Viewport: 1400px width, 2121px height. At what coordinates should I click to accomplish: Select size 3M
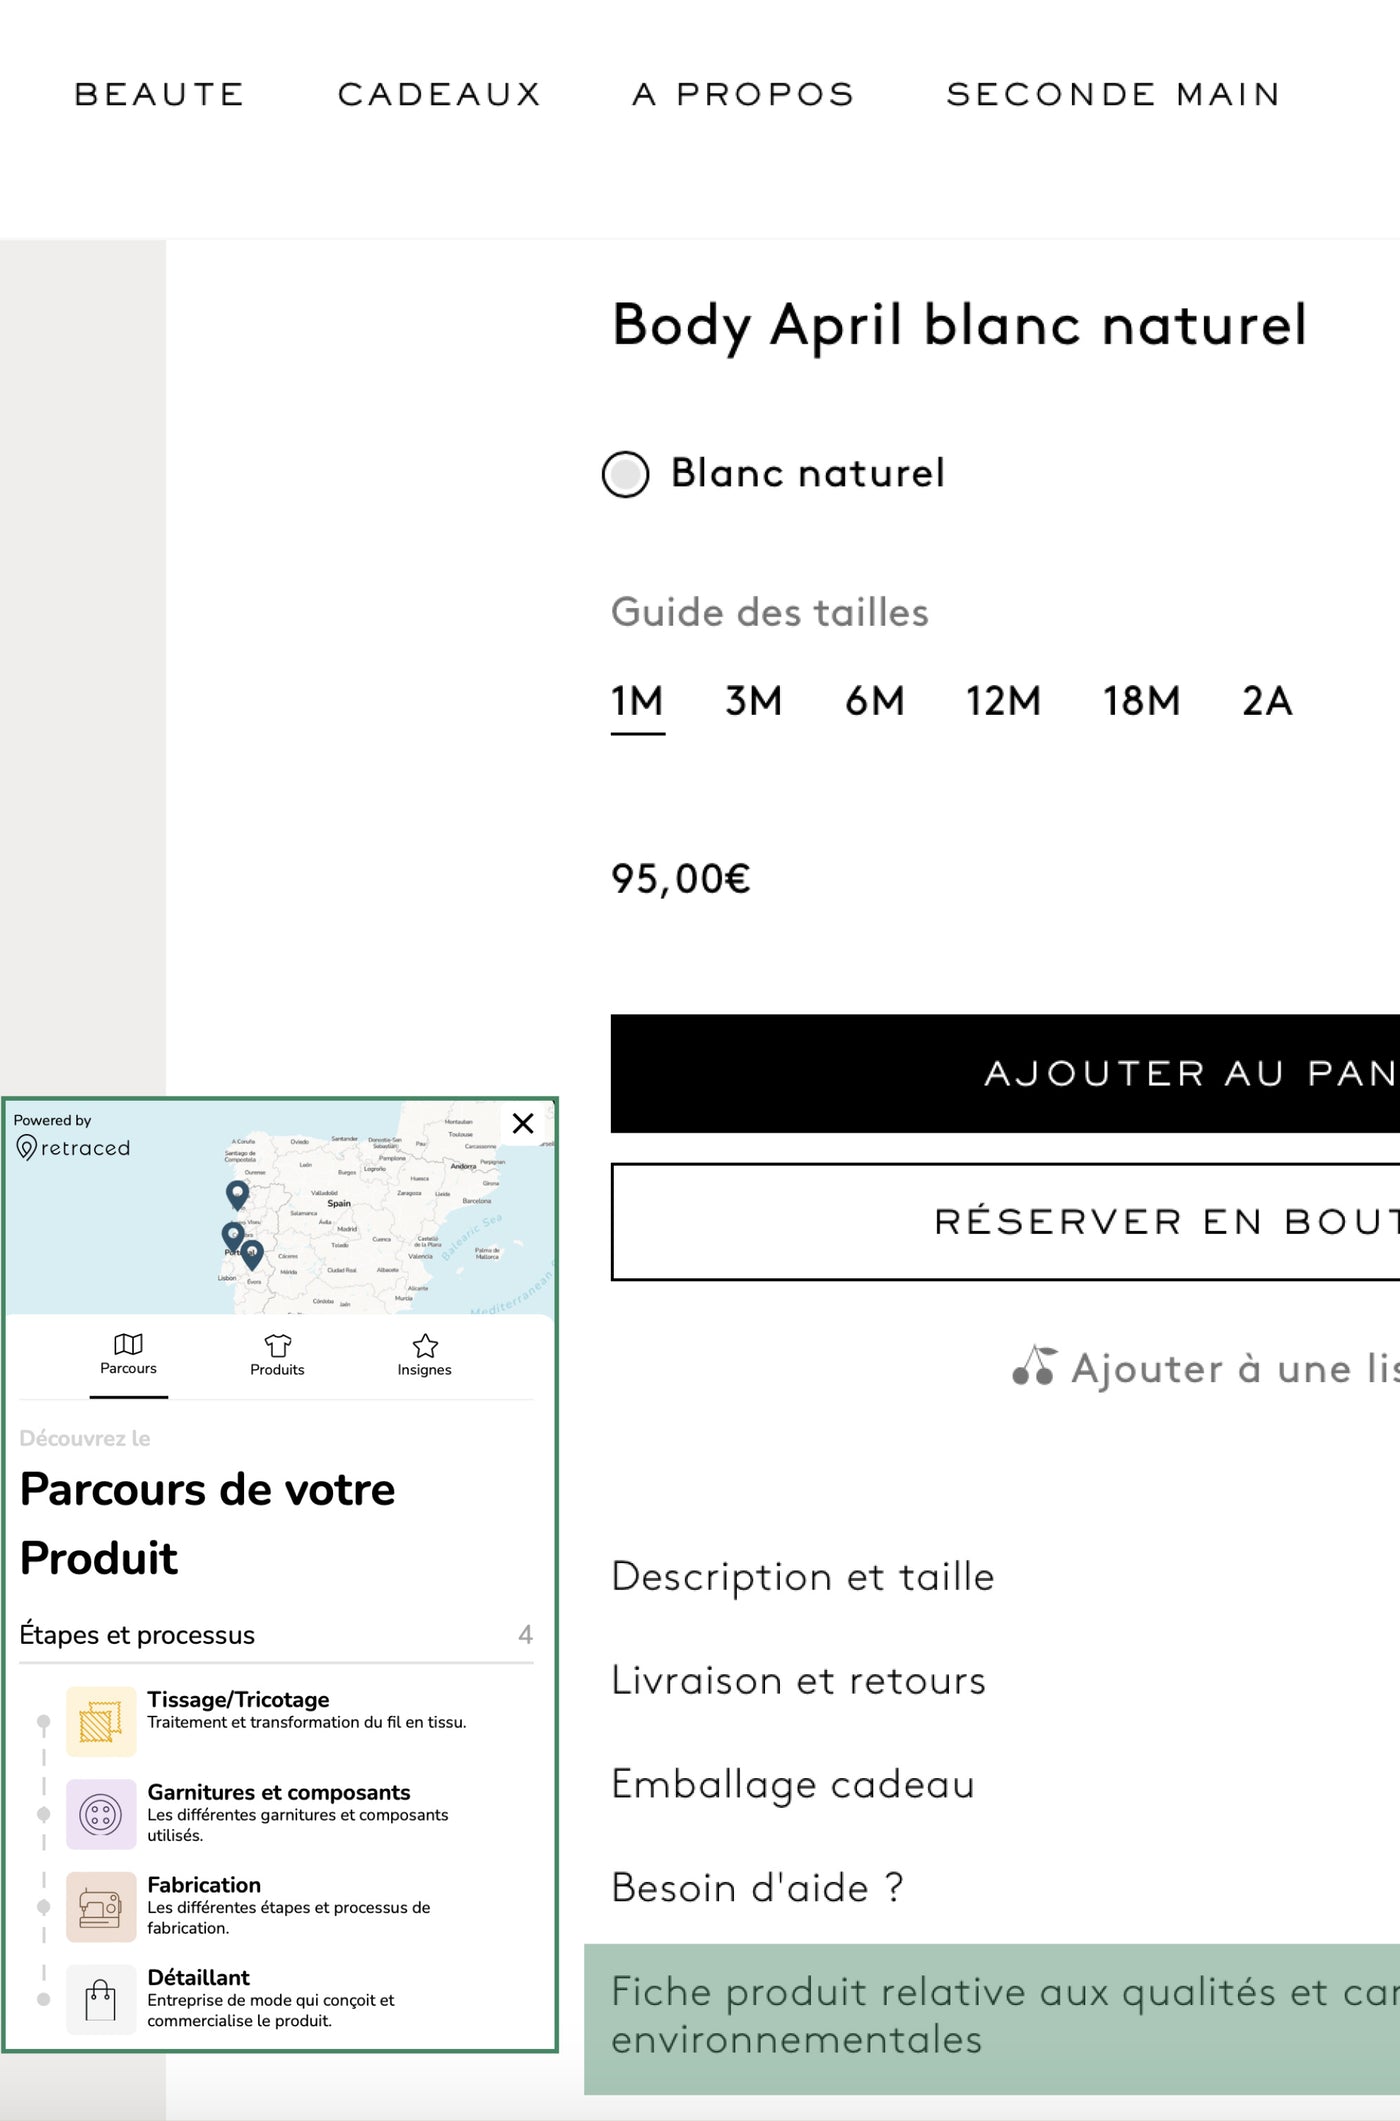coord(753,701)
